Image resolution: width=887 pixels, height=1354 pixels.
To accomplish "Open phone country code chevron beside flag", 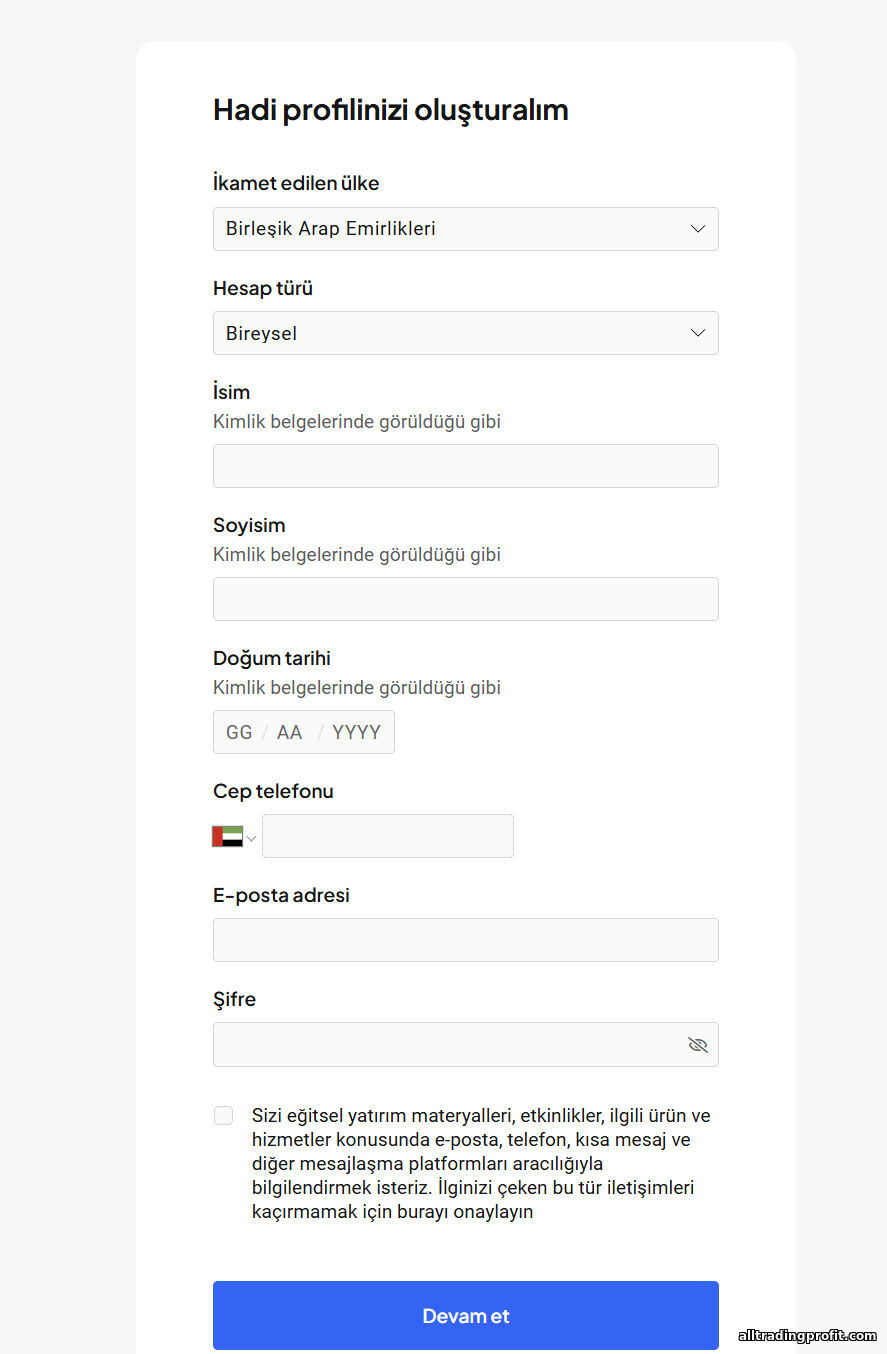I will [x=252, y=838].
